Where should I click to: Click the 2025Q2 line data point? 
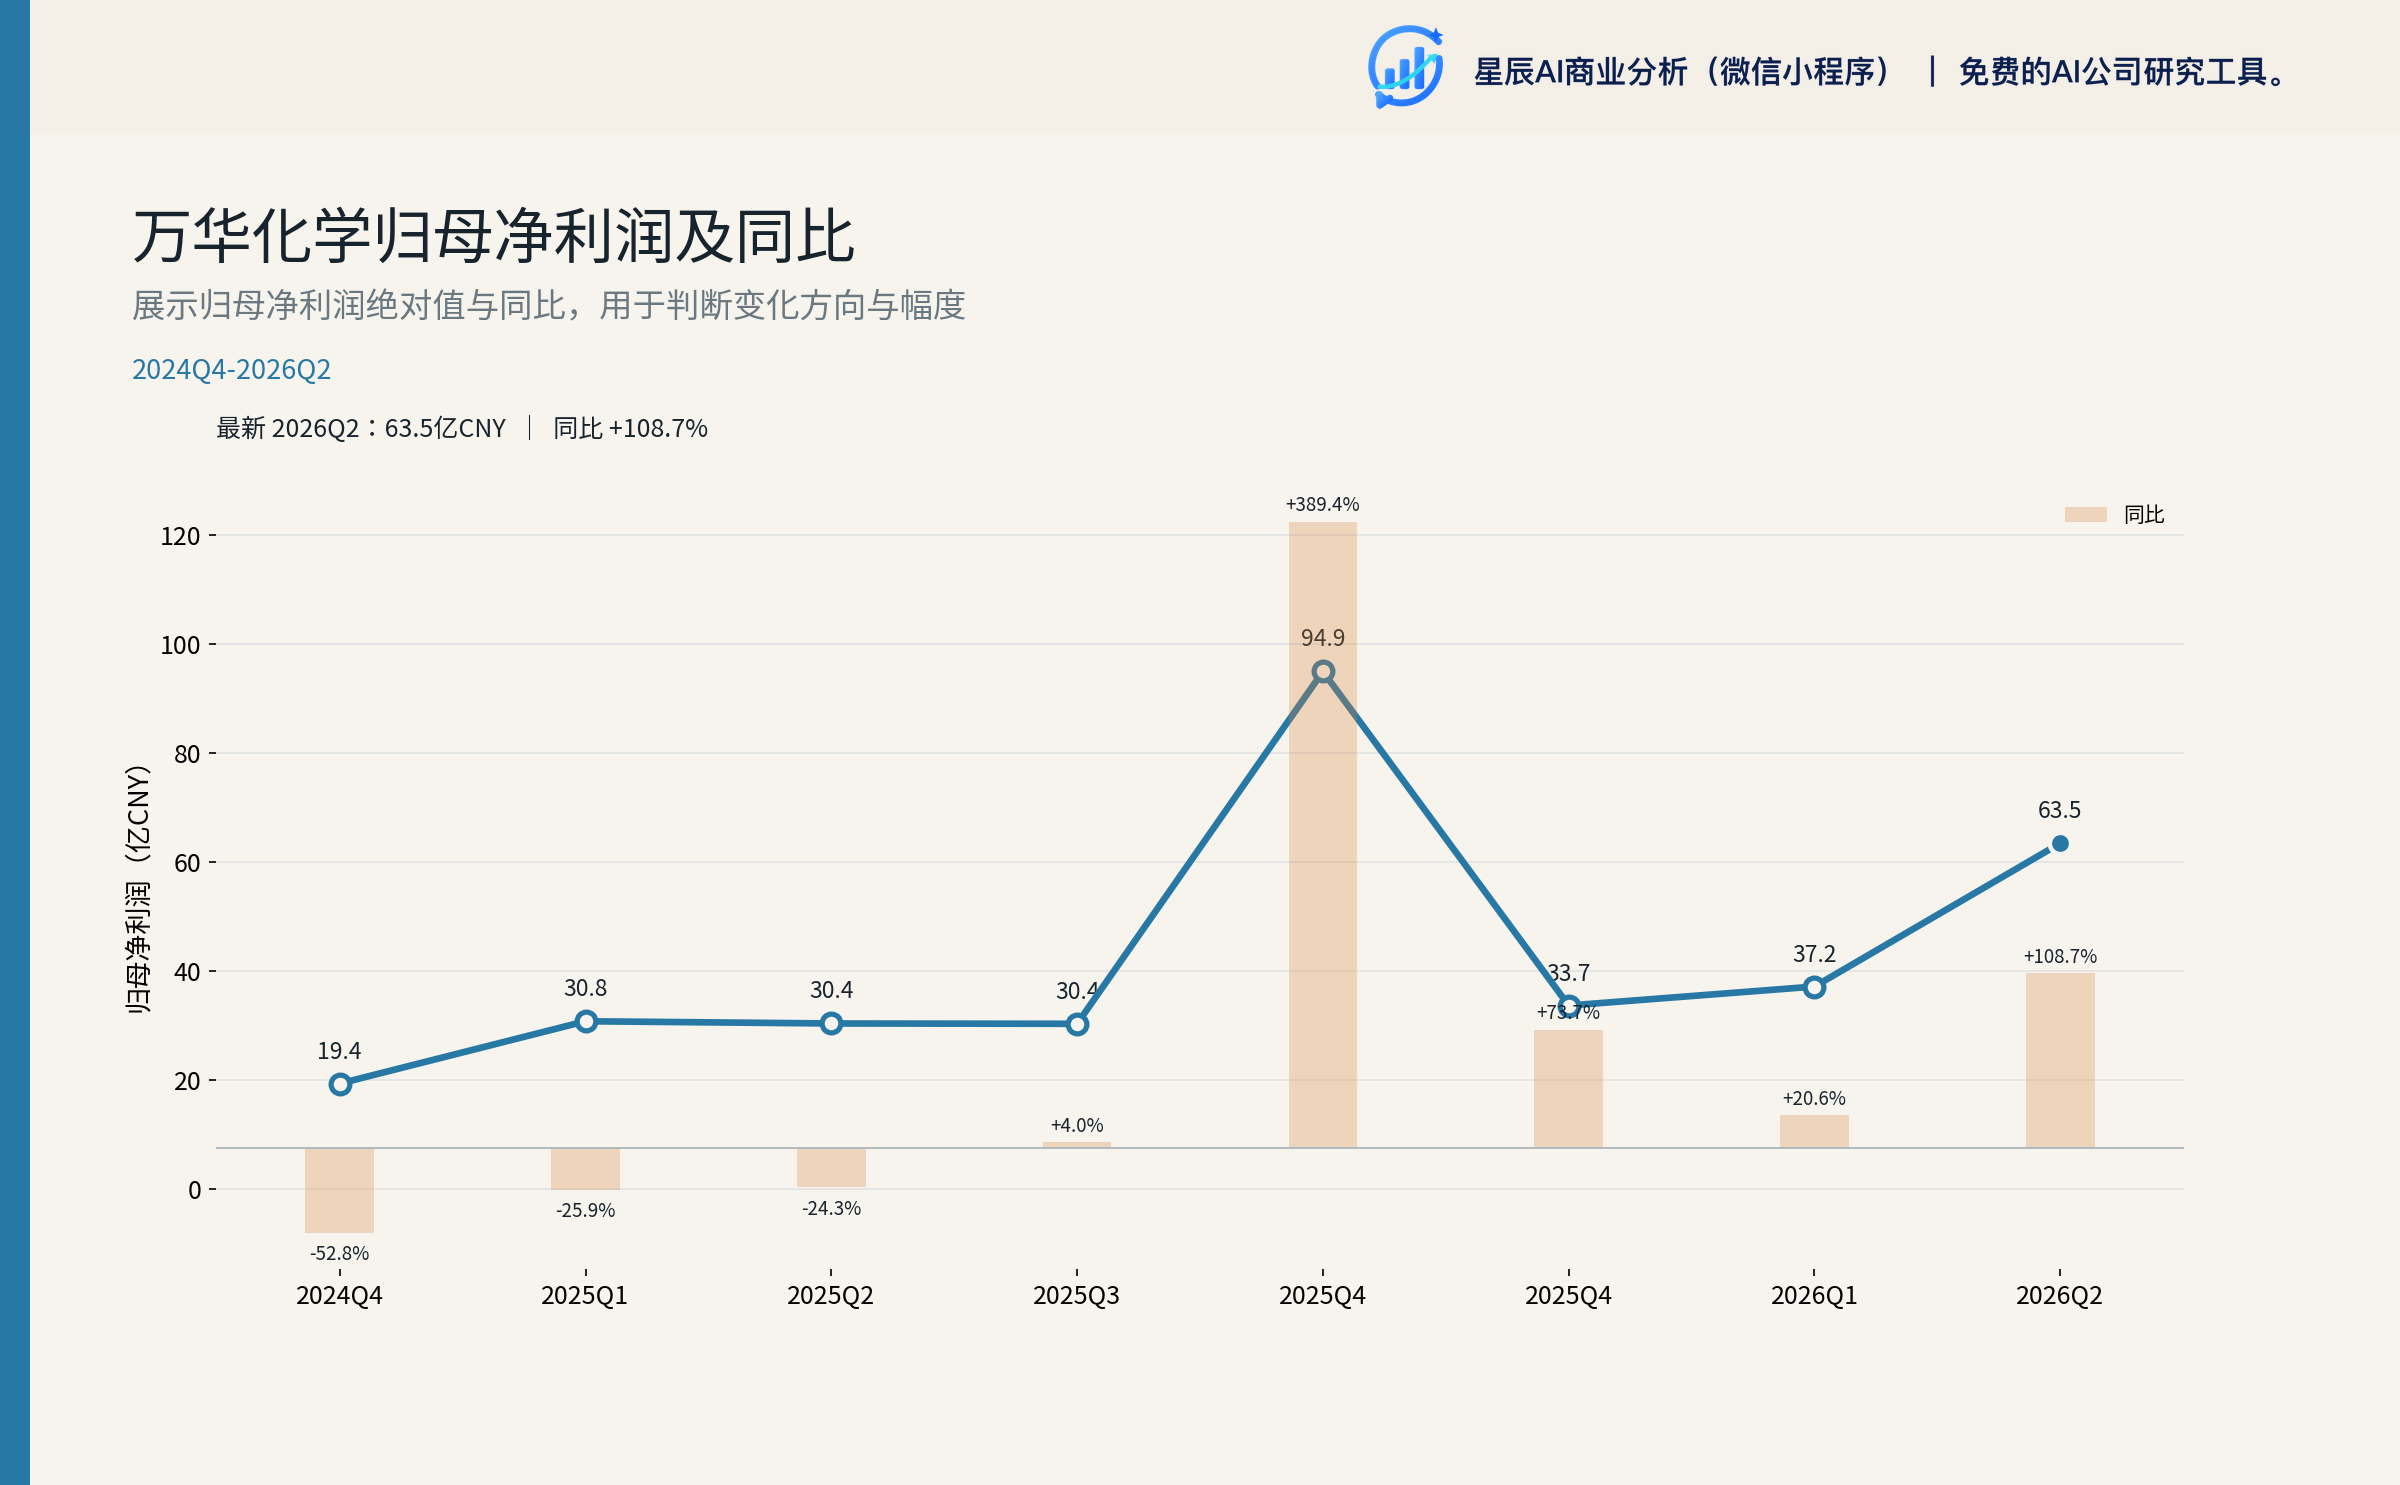pyautogui.click(x=831, y=1023)
